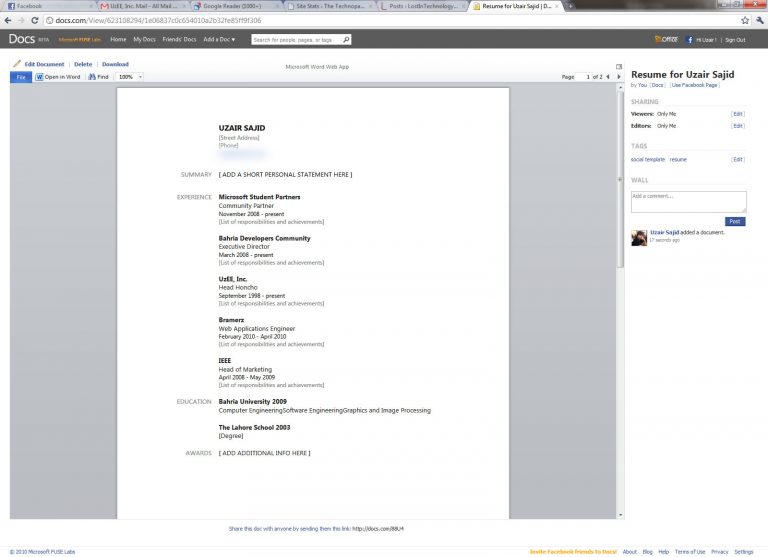Go to the next page arrow
Image resolution: width=768 pixels, height=557 pixels.
pos(619,77)
